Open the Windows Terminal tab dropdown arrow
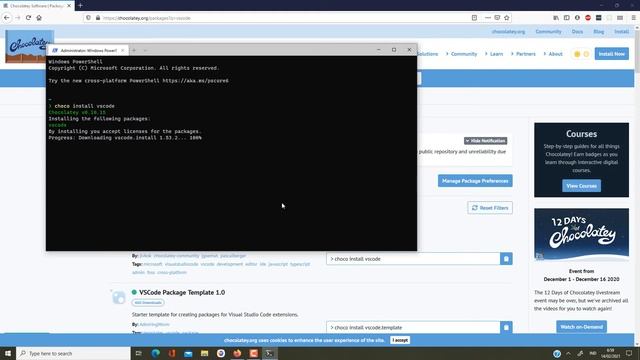 tap(145, 50)
